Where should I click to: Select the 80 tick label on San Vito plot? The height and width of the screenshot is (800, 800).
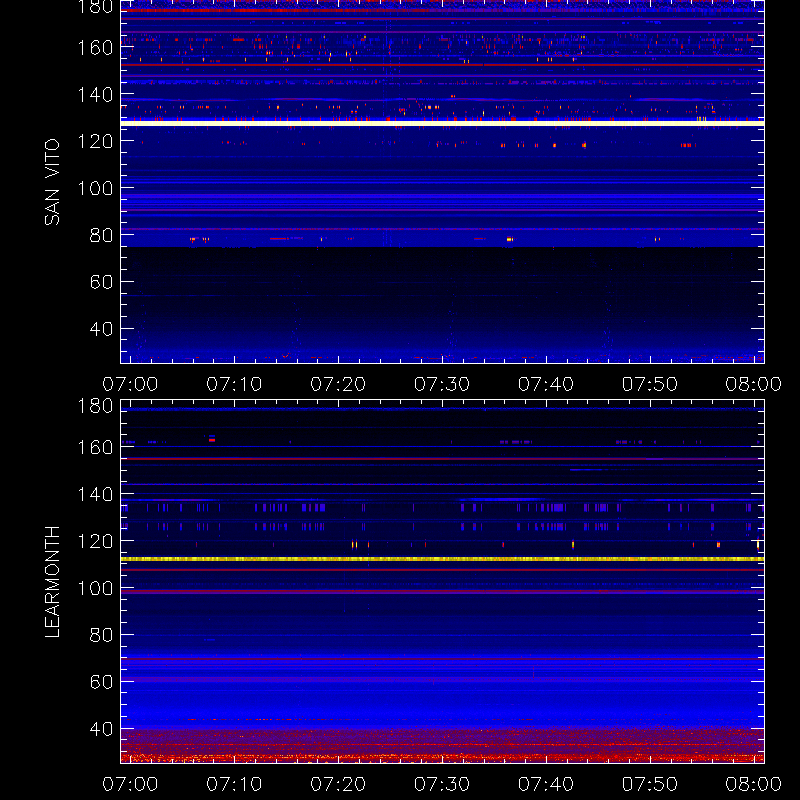point(101,235)
